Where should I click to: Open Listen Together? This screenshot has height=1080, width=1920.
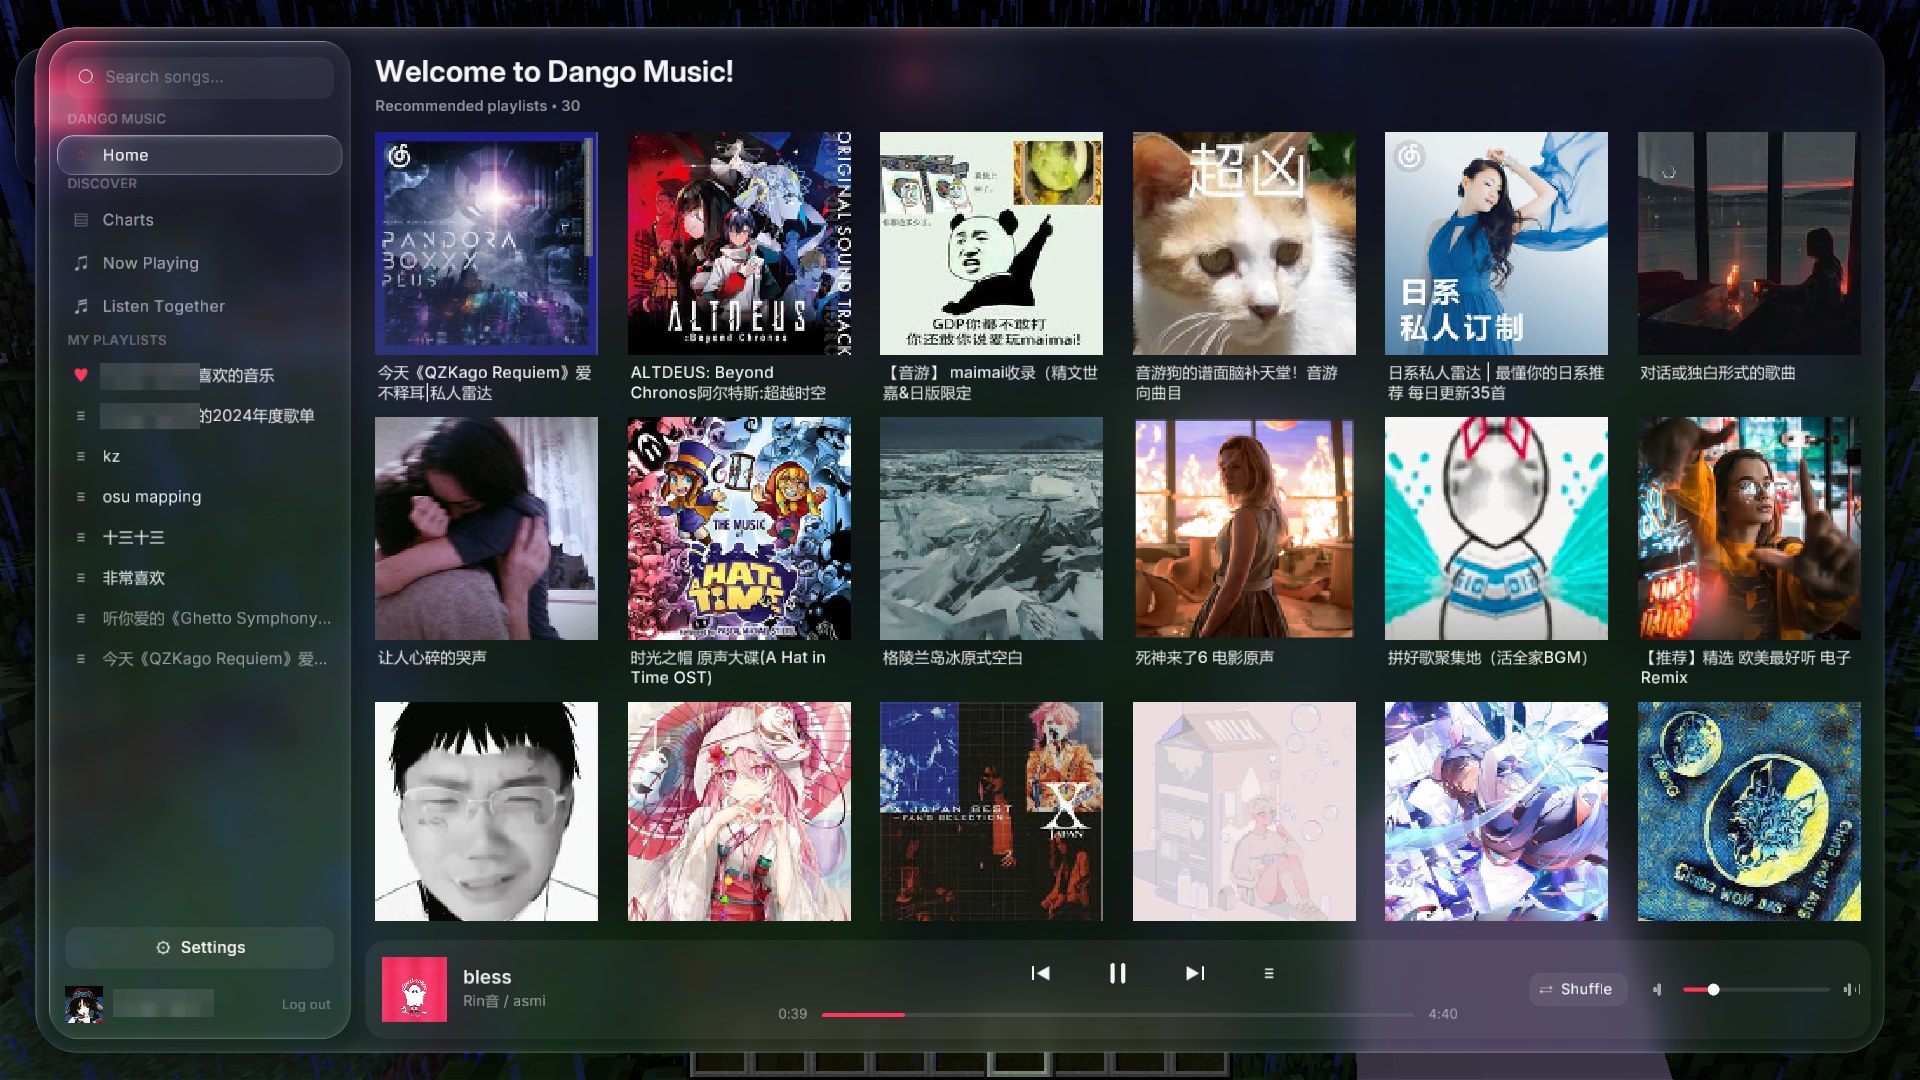click(200, 306)
